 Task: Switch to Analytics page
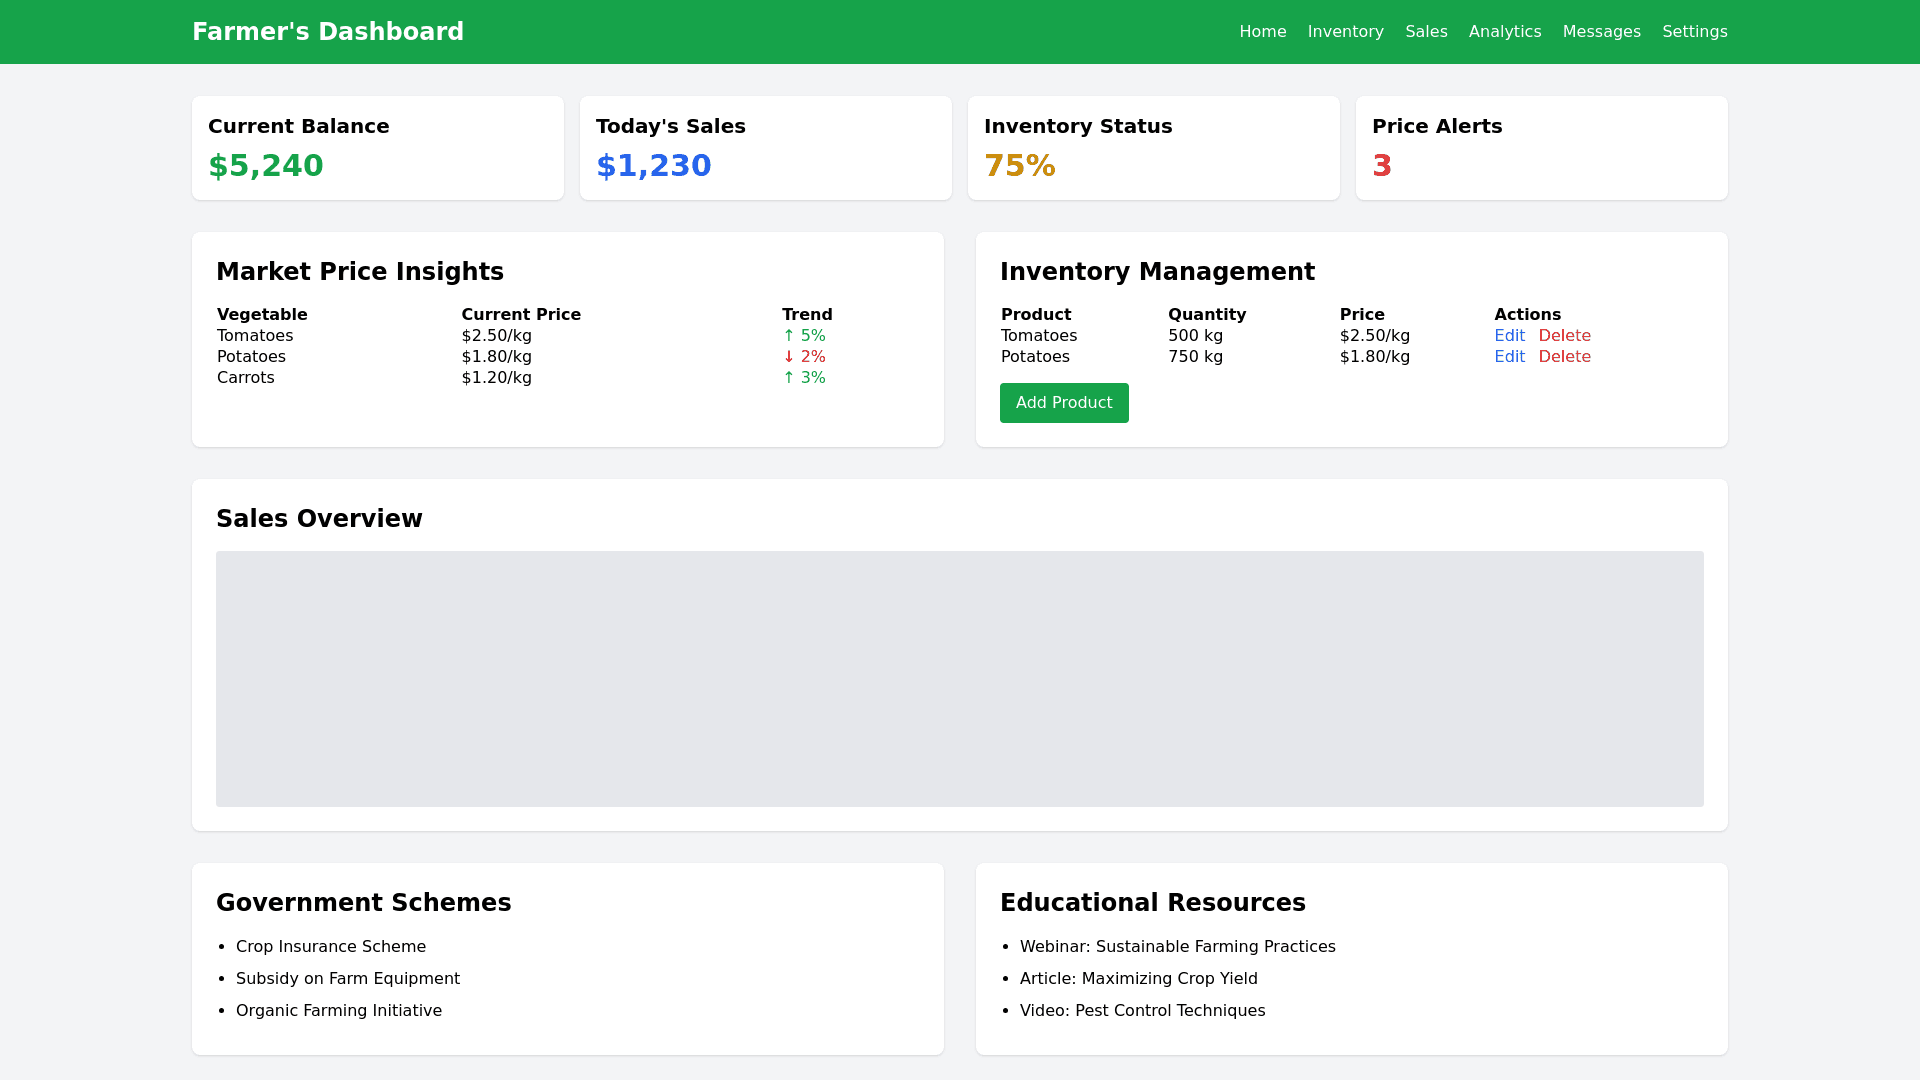[x=1504, y=32]
